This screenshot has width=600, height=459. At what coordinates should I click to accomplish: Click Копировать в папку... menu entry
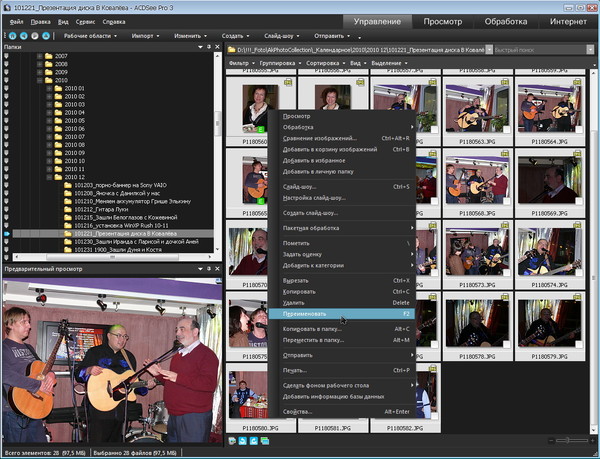342,329
